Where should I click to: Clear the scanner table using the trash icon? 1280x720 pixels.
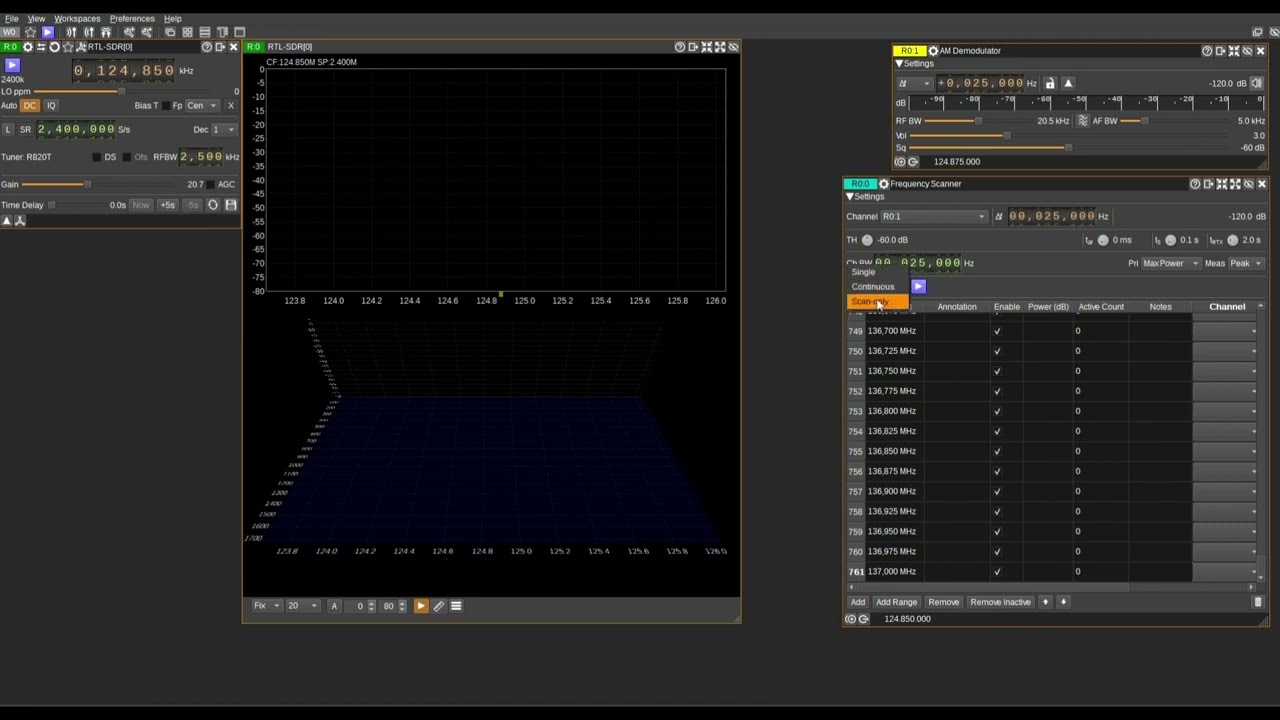coord(1258,602)
